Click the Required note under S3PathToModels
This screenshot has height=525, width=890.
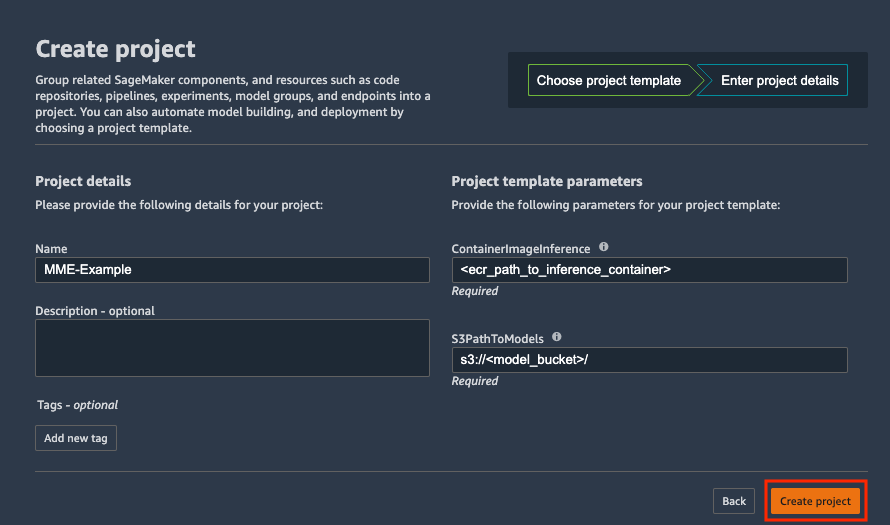[x=475, y=381]
